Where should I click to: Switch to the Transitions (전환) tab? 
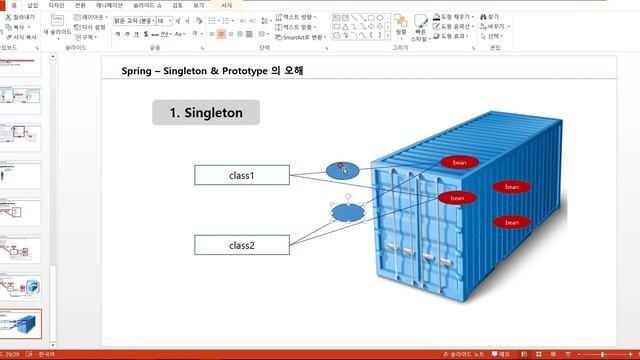coord(80,5)
